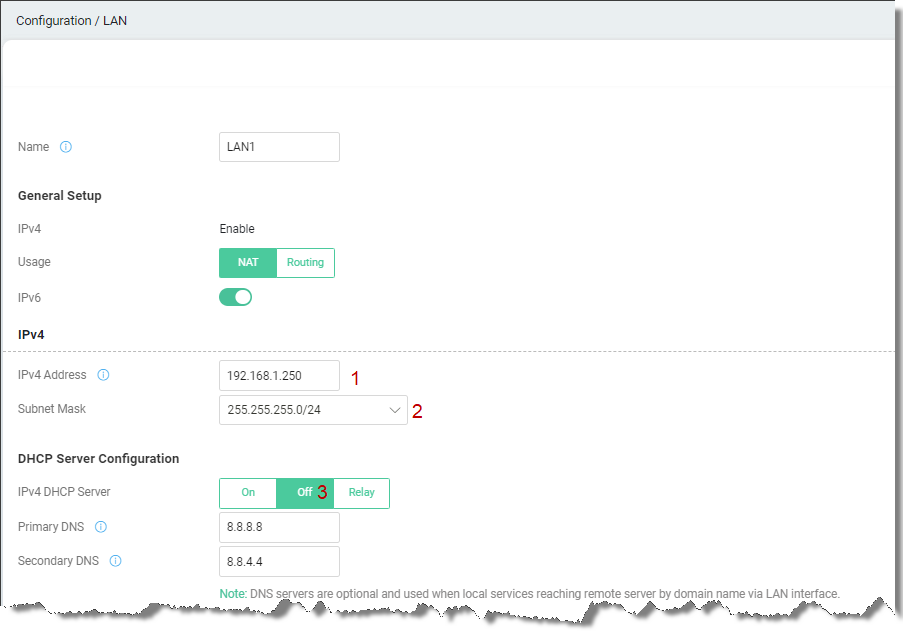Click the info icon next to IPv4 Address

103,375
